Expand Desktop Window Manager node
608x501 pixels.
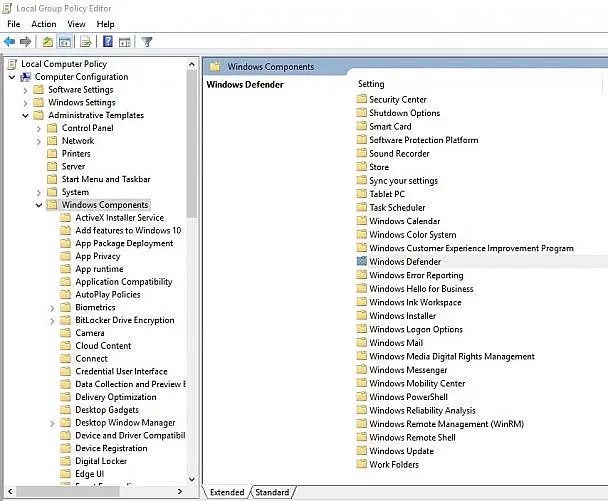[52, 423]
